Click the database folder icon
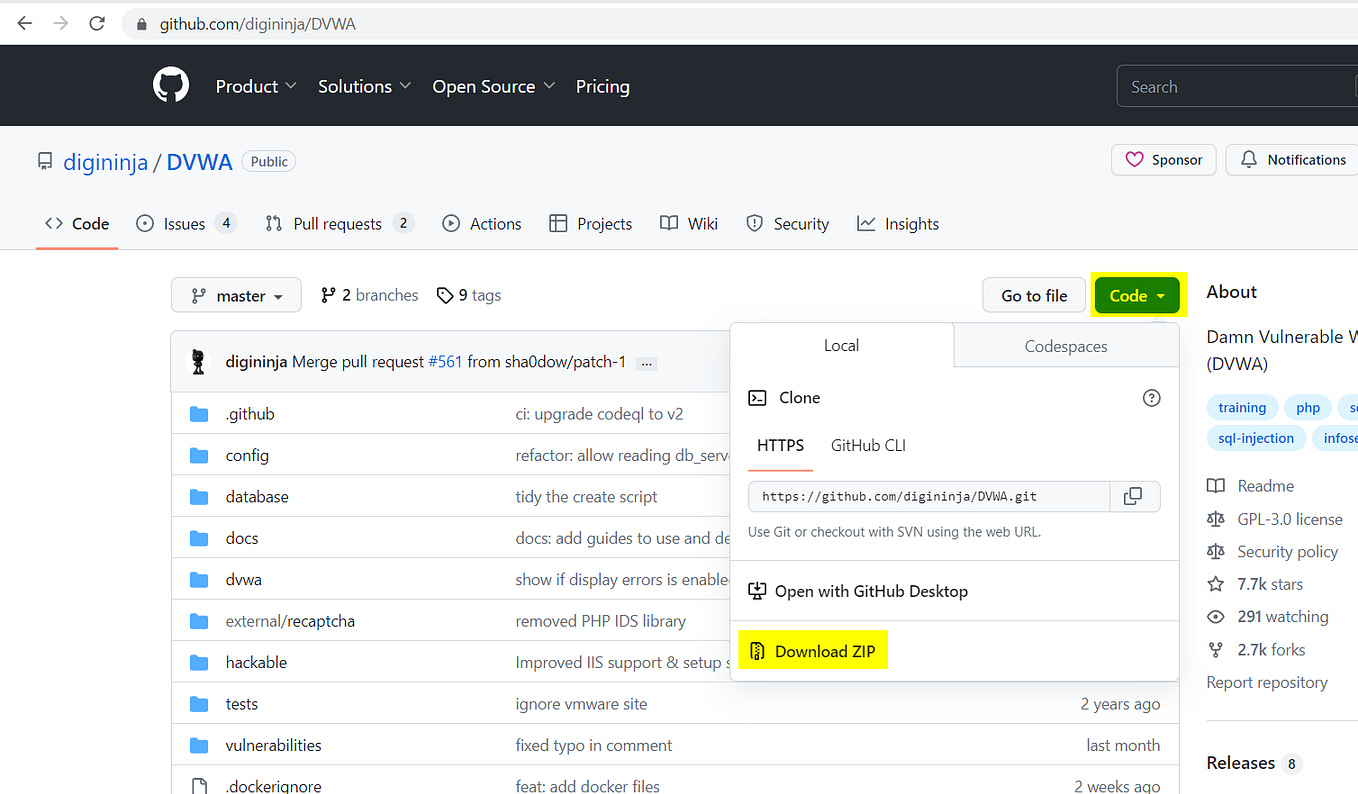Viewport: 1358px width, 794px height. (199, 497)
